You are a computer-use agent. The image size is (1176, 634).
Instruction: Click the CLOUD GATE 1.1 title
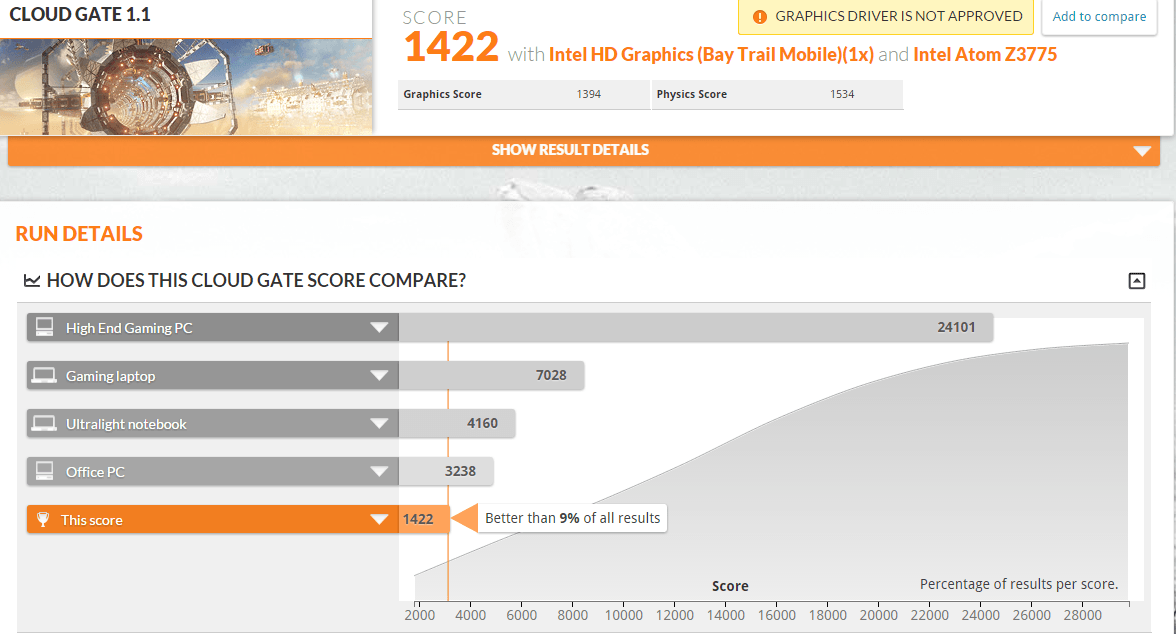(x=80, y=14)
